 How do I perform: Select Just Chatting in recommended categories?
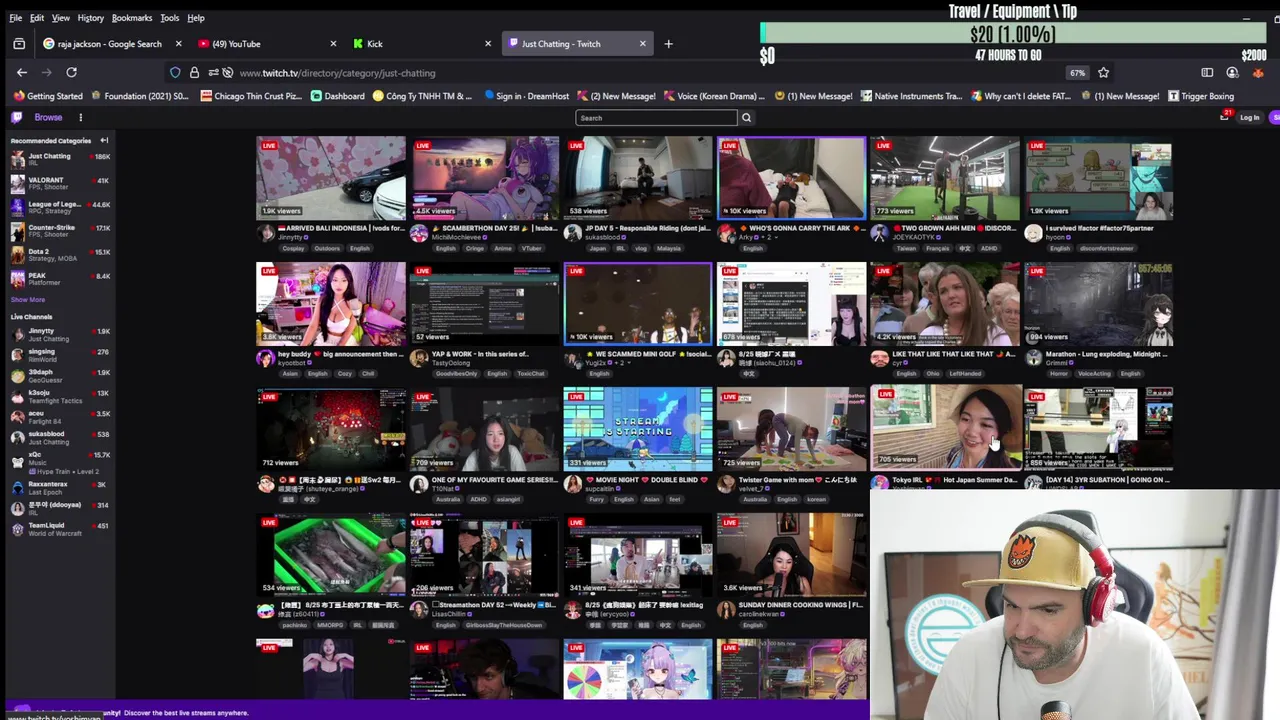[x=60, y=158]
